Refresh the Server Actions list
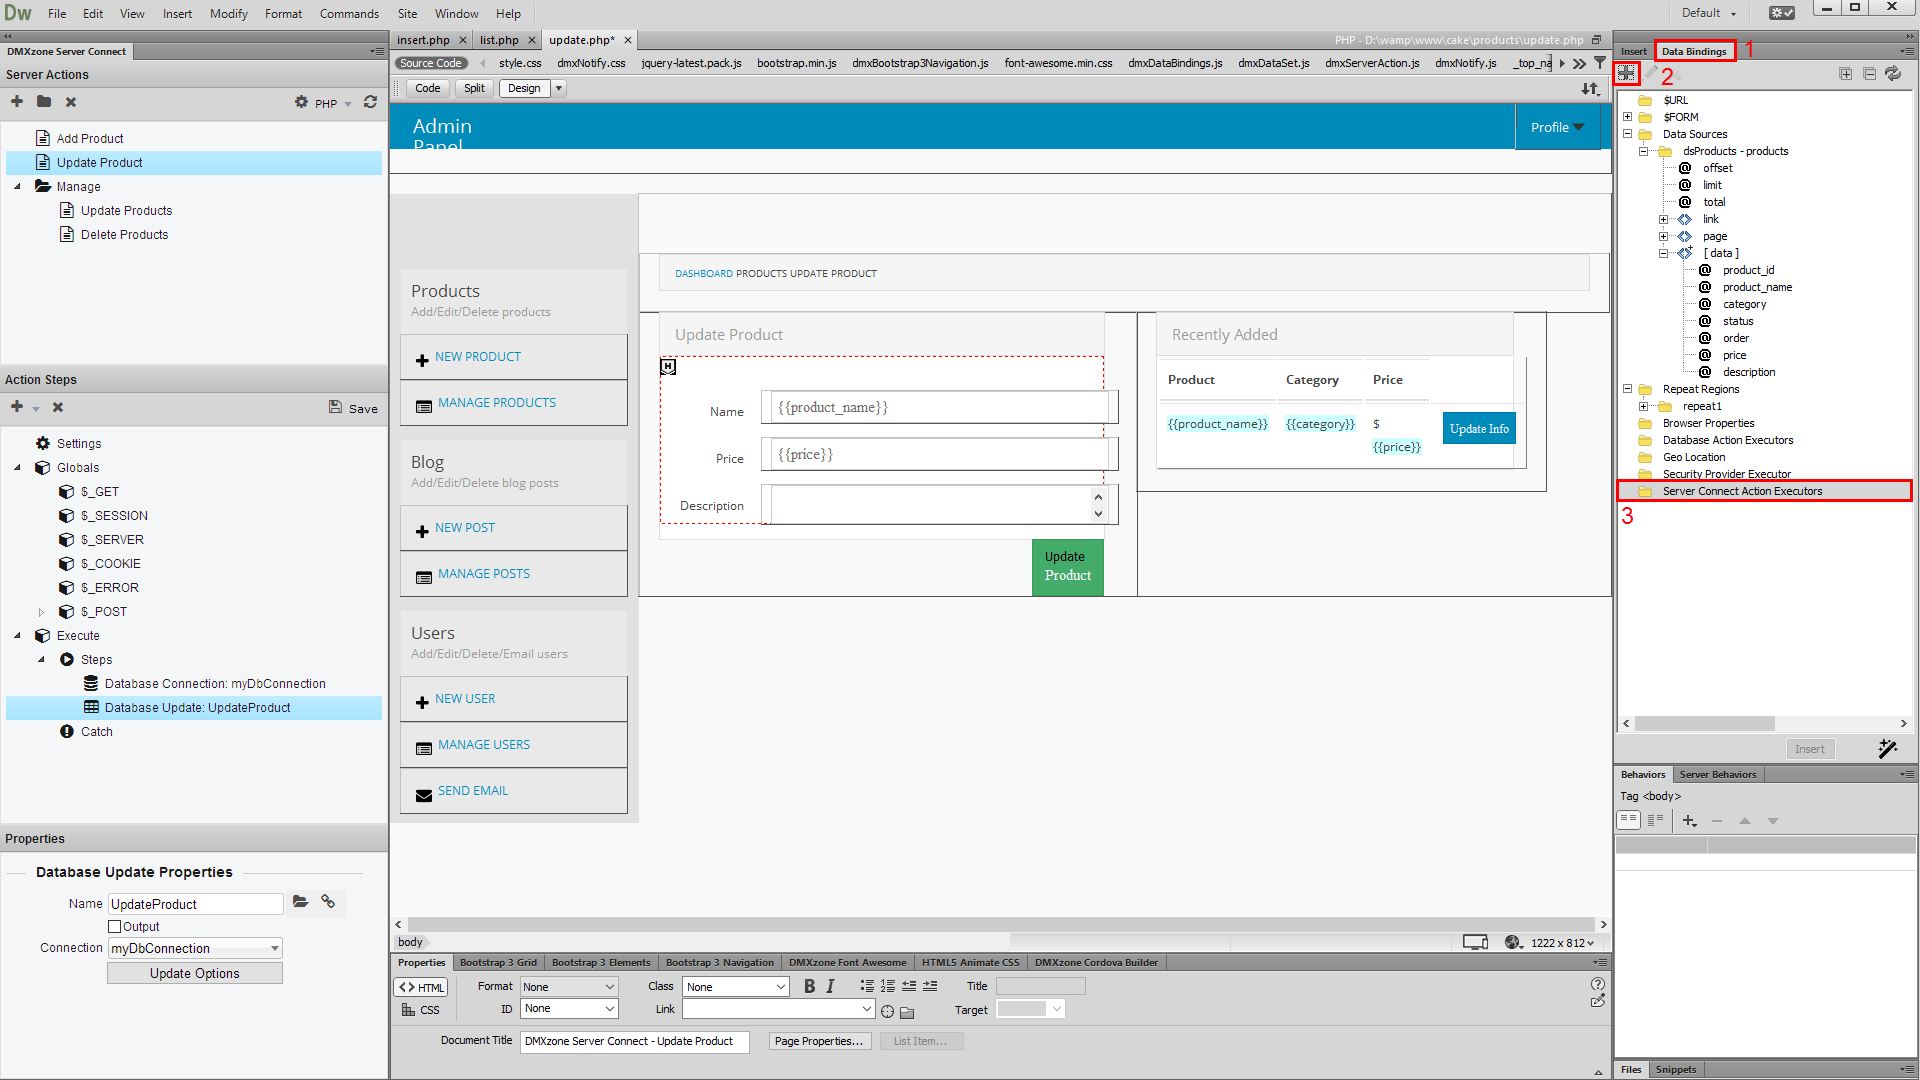 [x=370, y=102]
